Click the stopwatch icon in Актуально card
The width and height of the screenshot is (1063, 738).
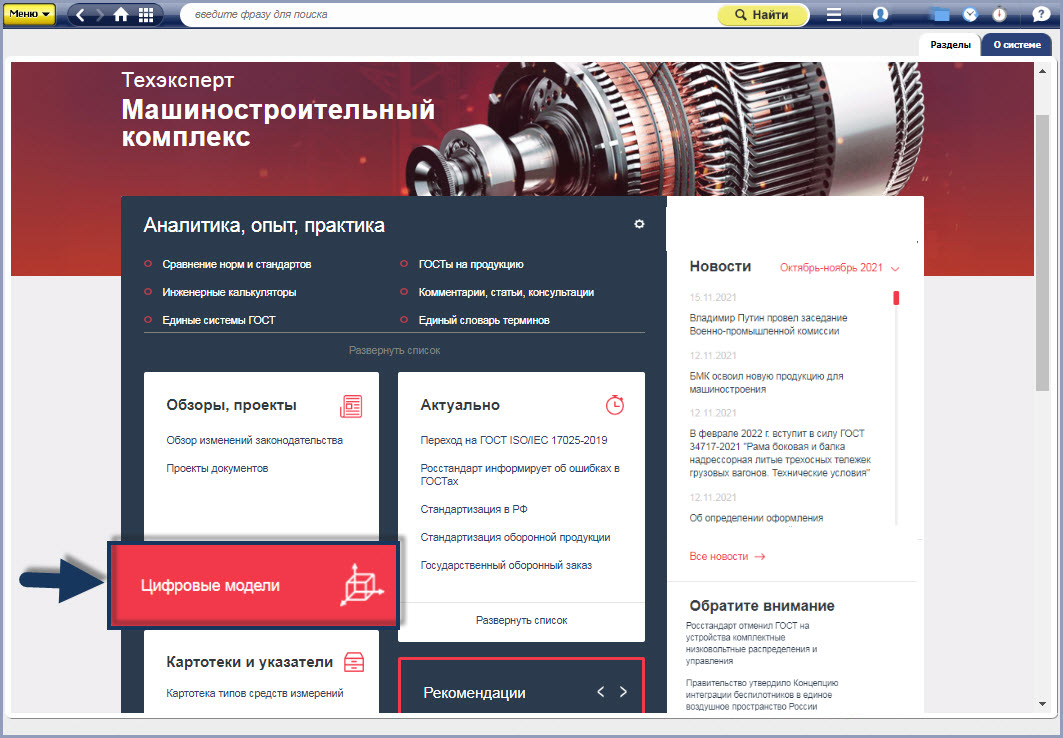click(x=614, y=405)
